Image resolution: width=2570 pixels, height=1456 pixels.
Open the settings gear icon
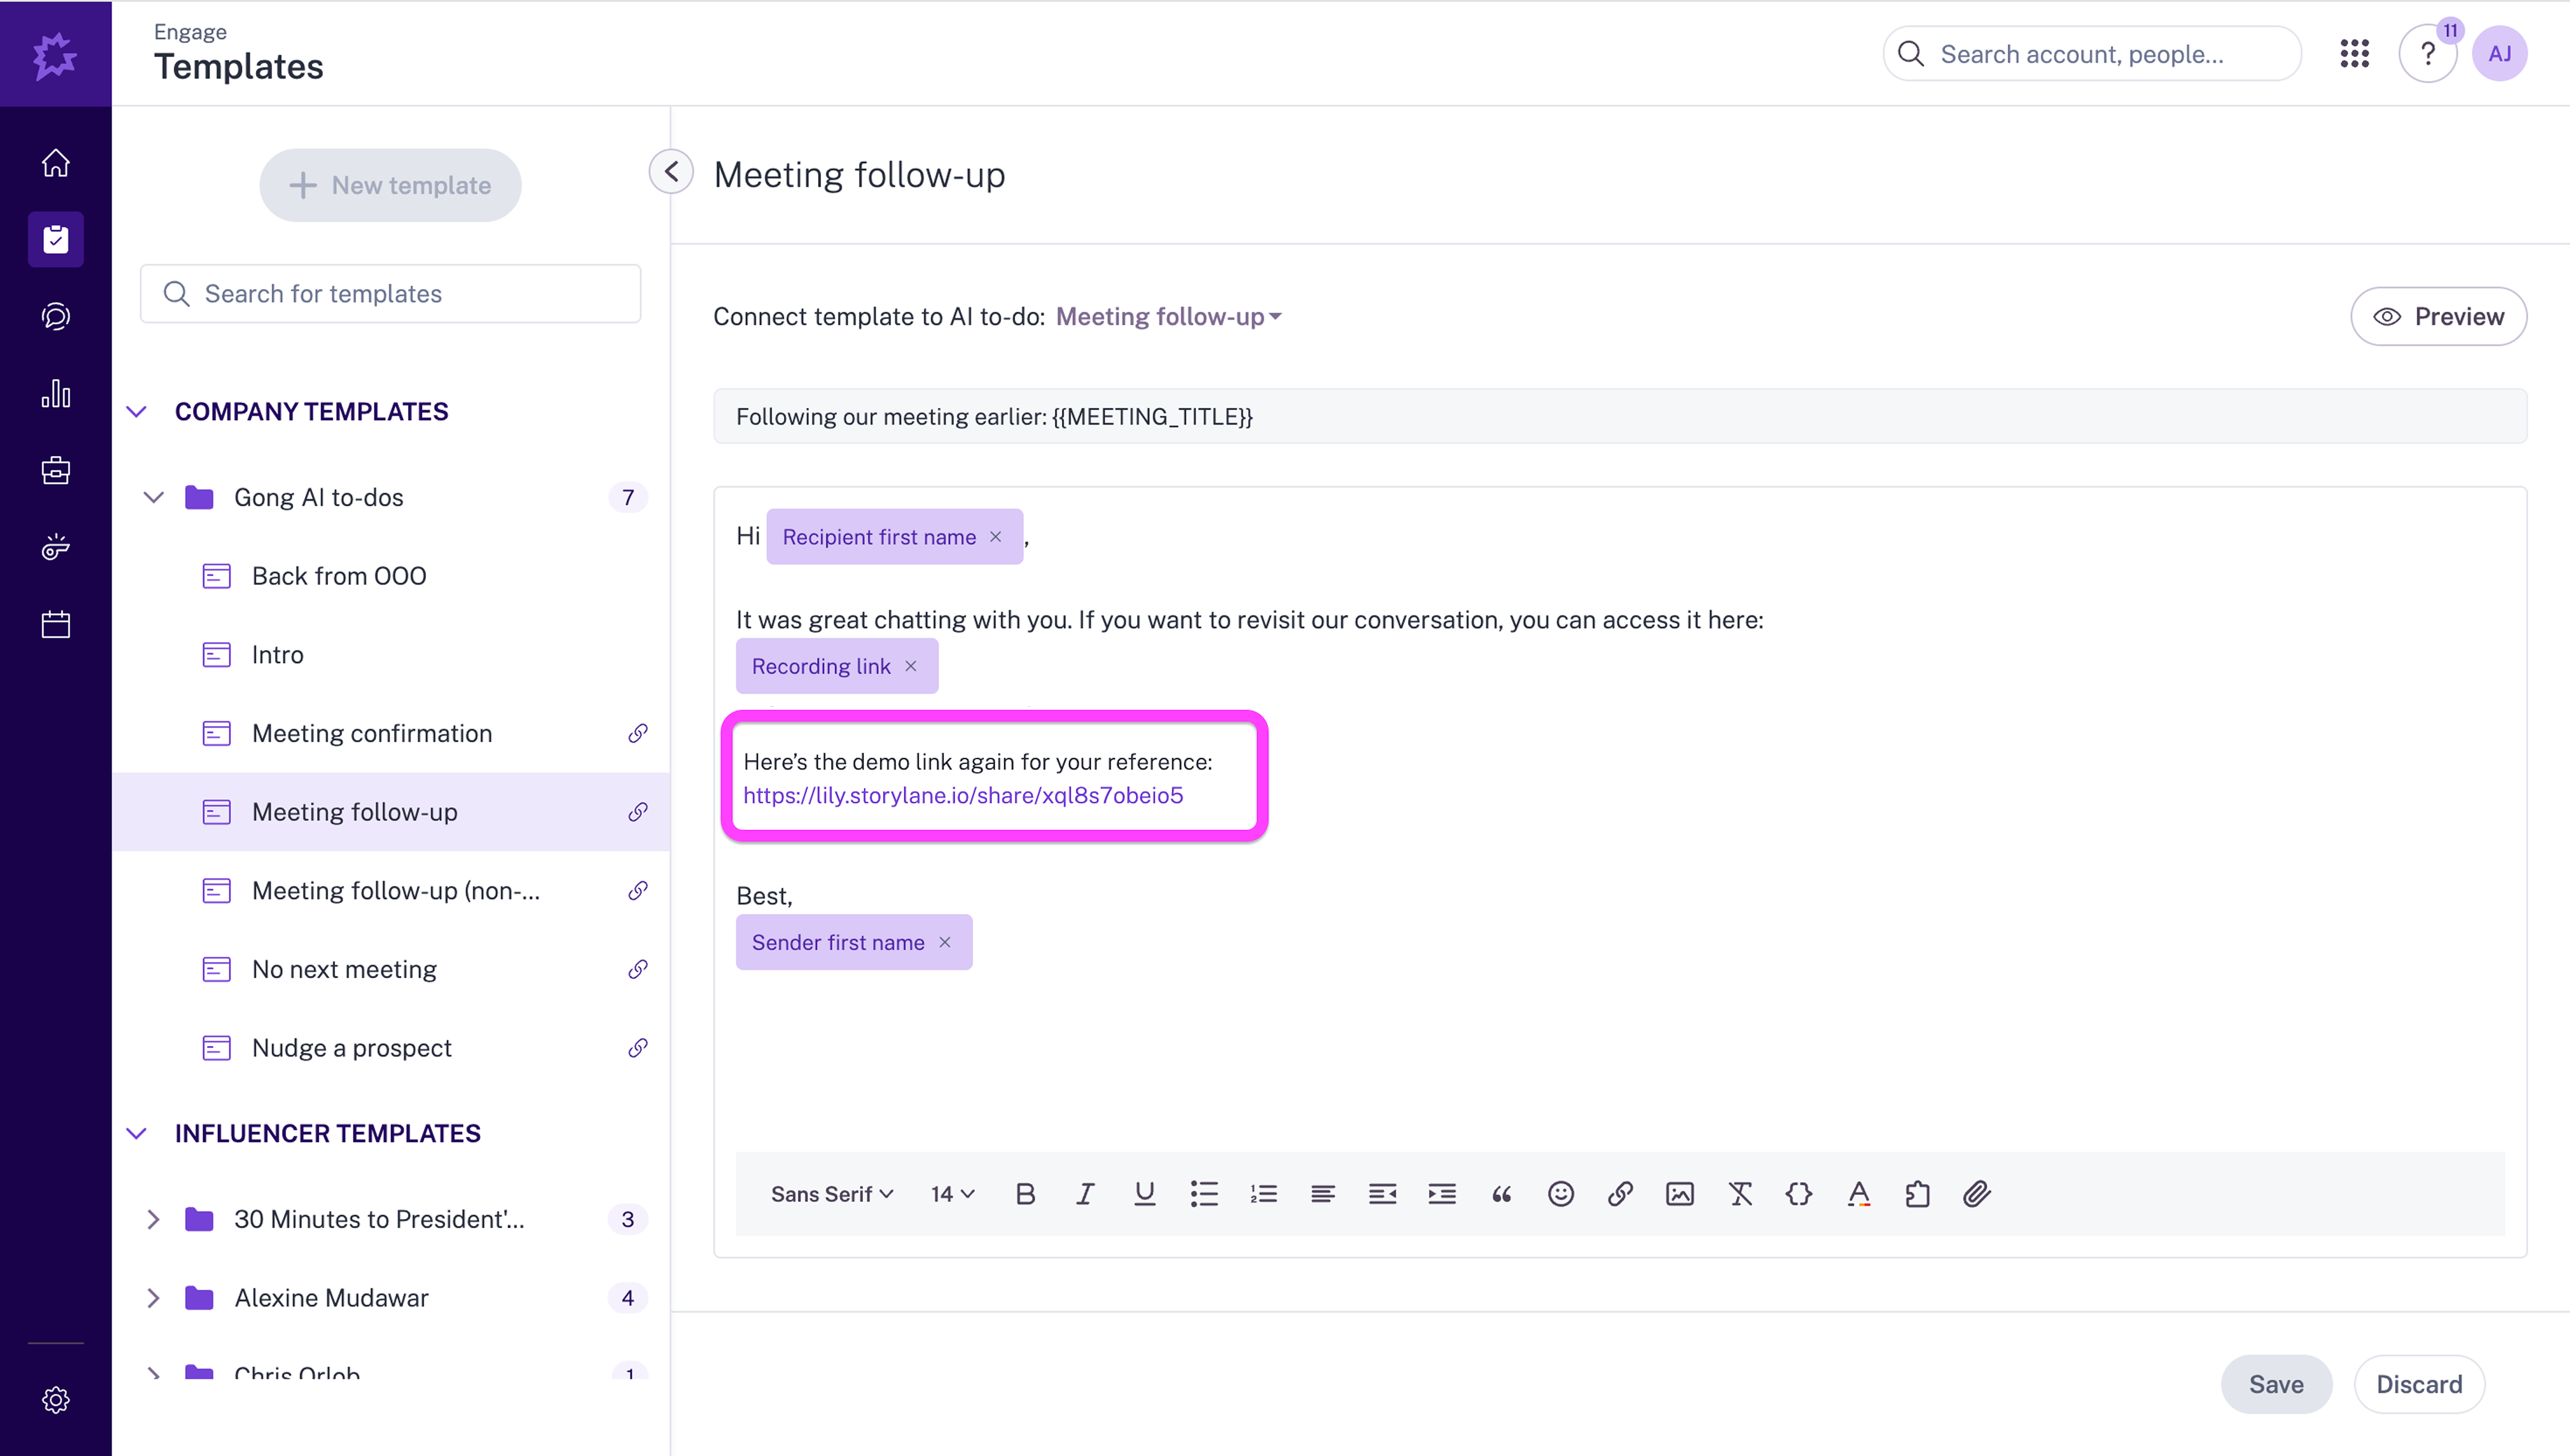point(56,1400)
